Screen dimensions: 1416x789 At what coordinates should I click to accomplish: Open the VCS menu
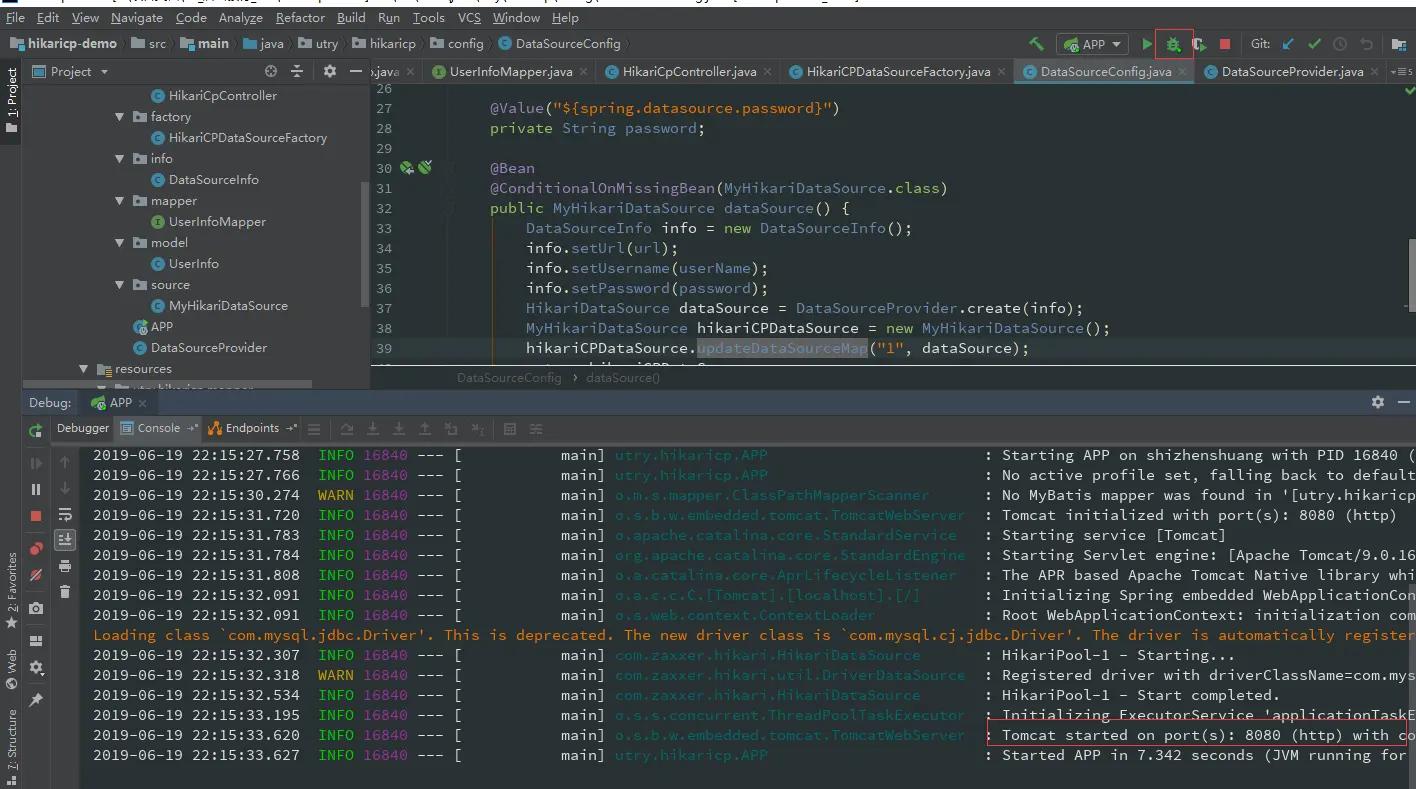469,18
